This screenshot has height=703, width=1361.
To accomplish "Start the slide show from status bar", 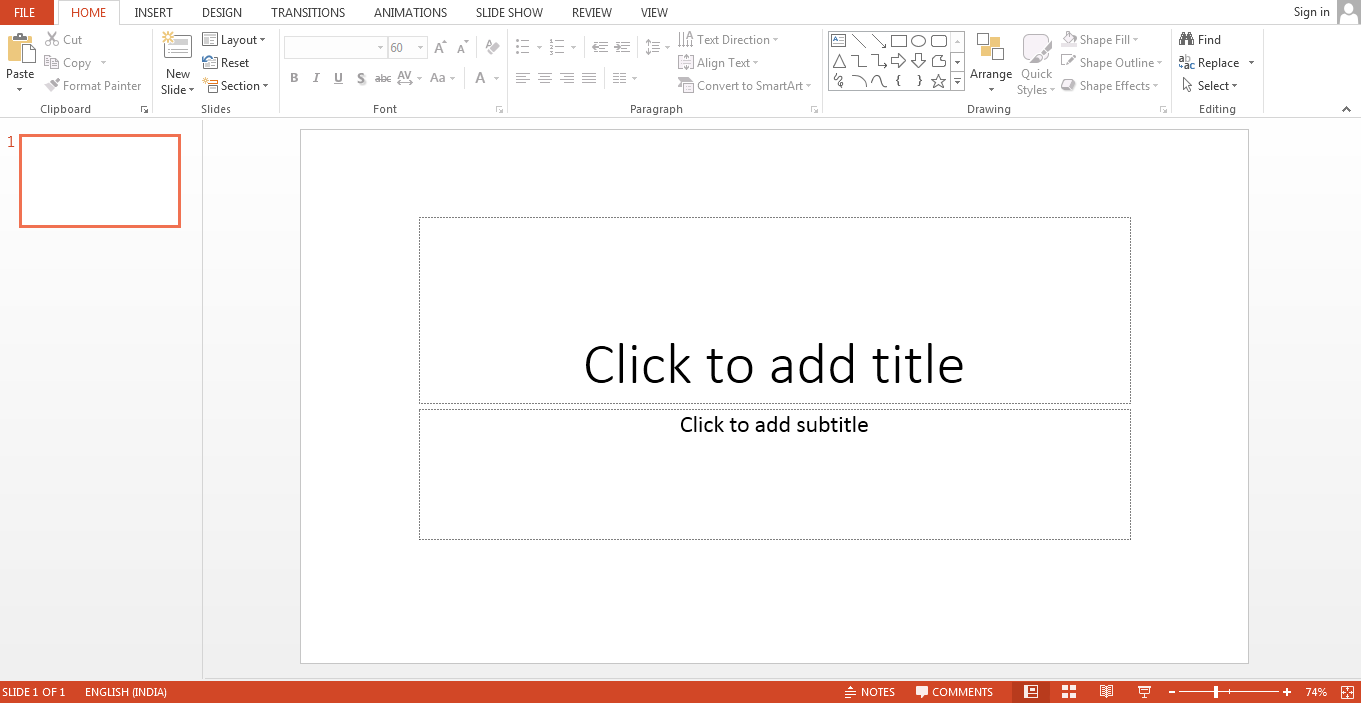I will tap(1143, 691).
